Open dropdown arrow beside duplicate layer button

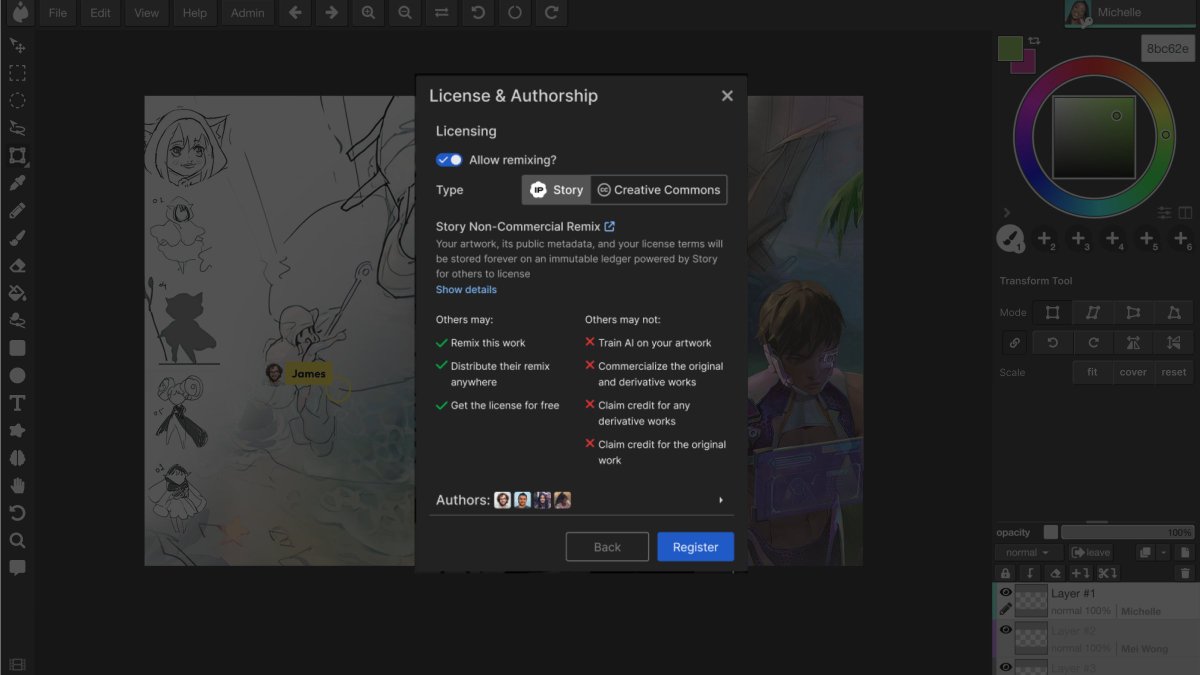tap(1164, 552)
